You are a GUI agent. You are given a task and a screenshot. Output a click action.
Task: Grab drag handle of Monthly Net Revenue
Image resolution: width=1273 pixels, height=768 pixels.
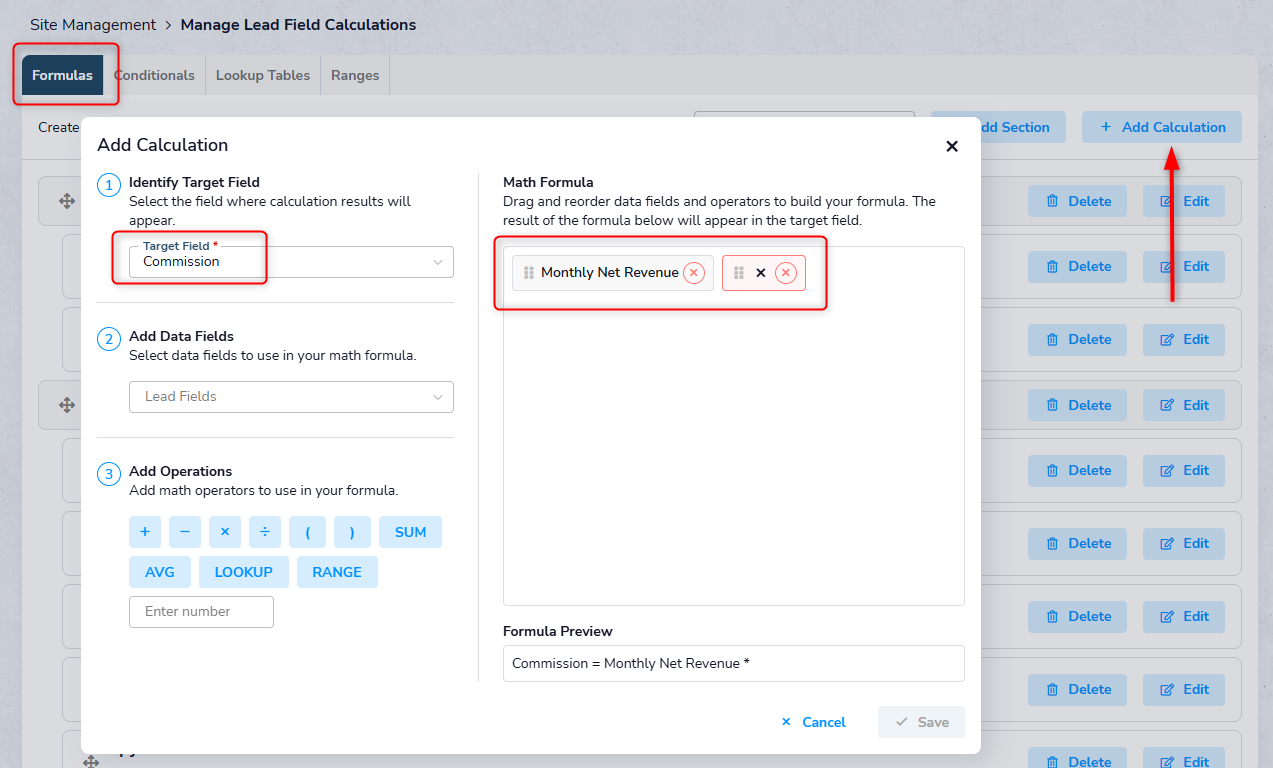529,273
